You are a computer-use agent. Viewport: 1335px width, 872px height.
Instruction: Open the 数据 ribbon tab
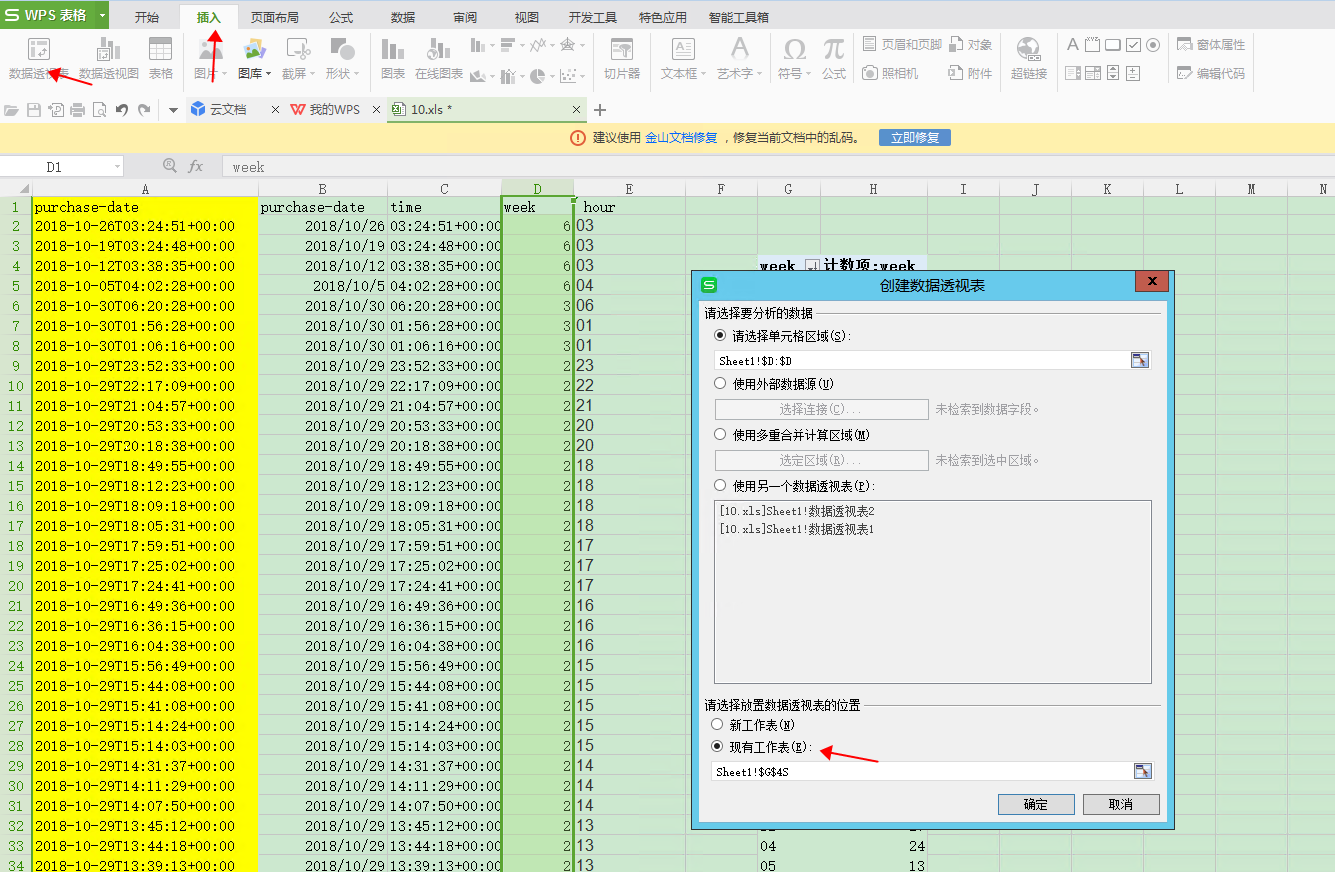(x=403, y=17)
